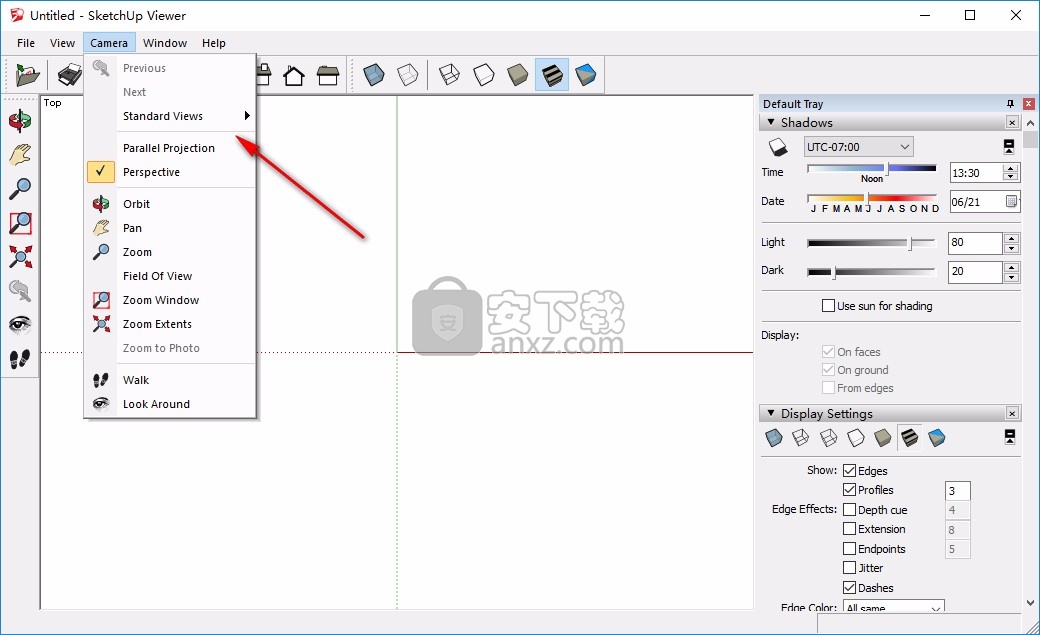Expand Standard Views submenu
Viewport: 1040px width, 635px height.
coord(170,116)
